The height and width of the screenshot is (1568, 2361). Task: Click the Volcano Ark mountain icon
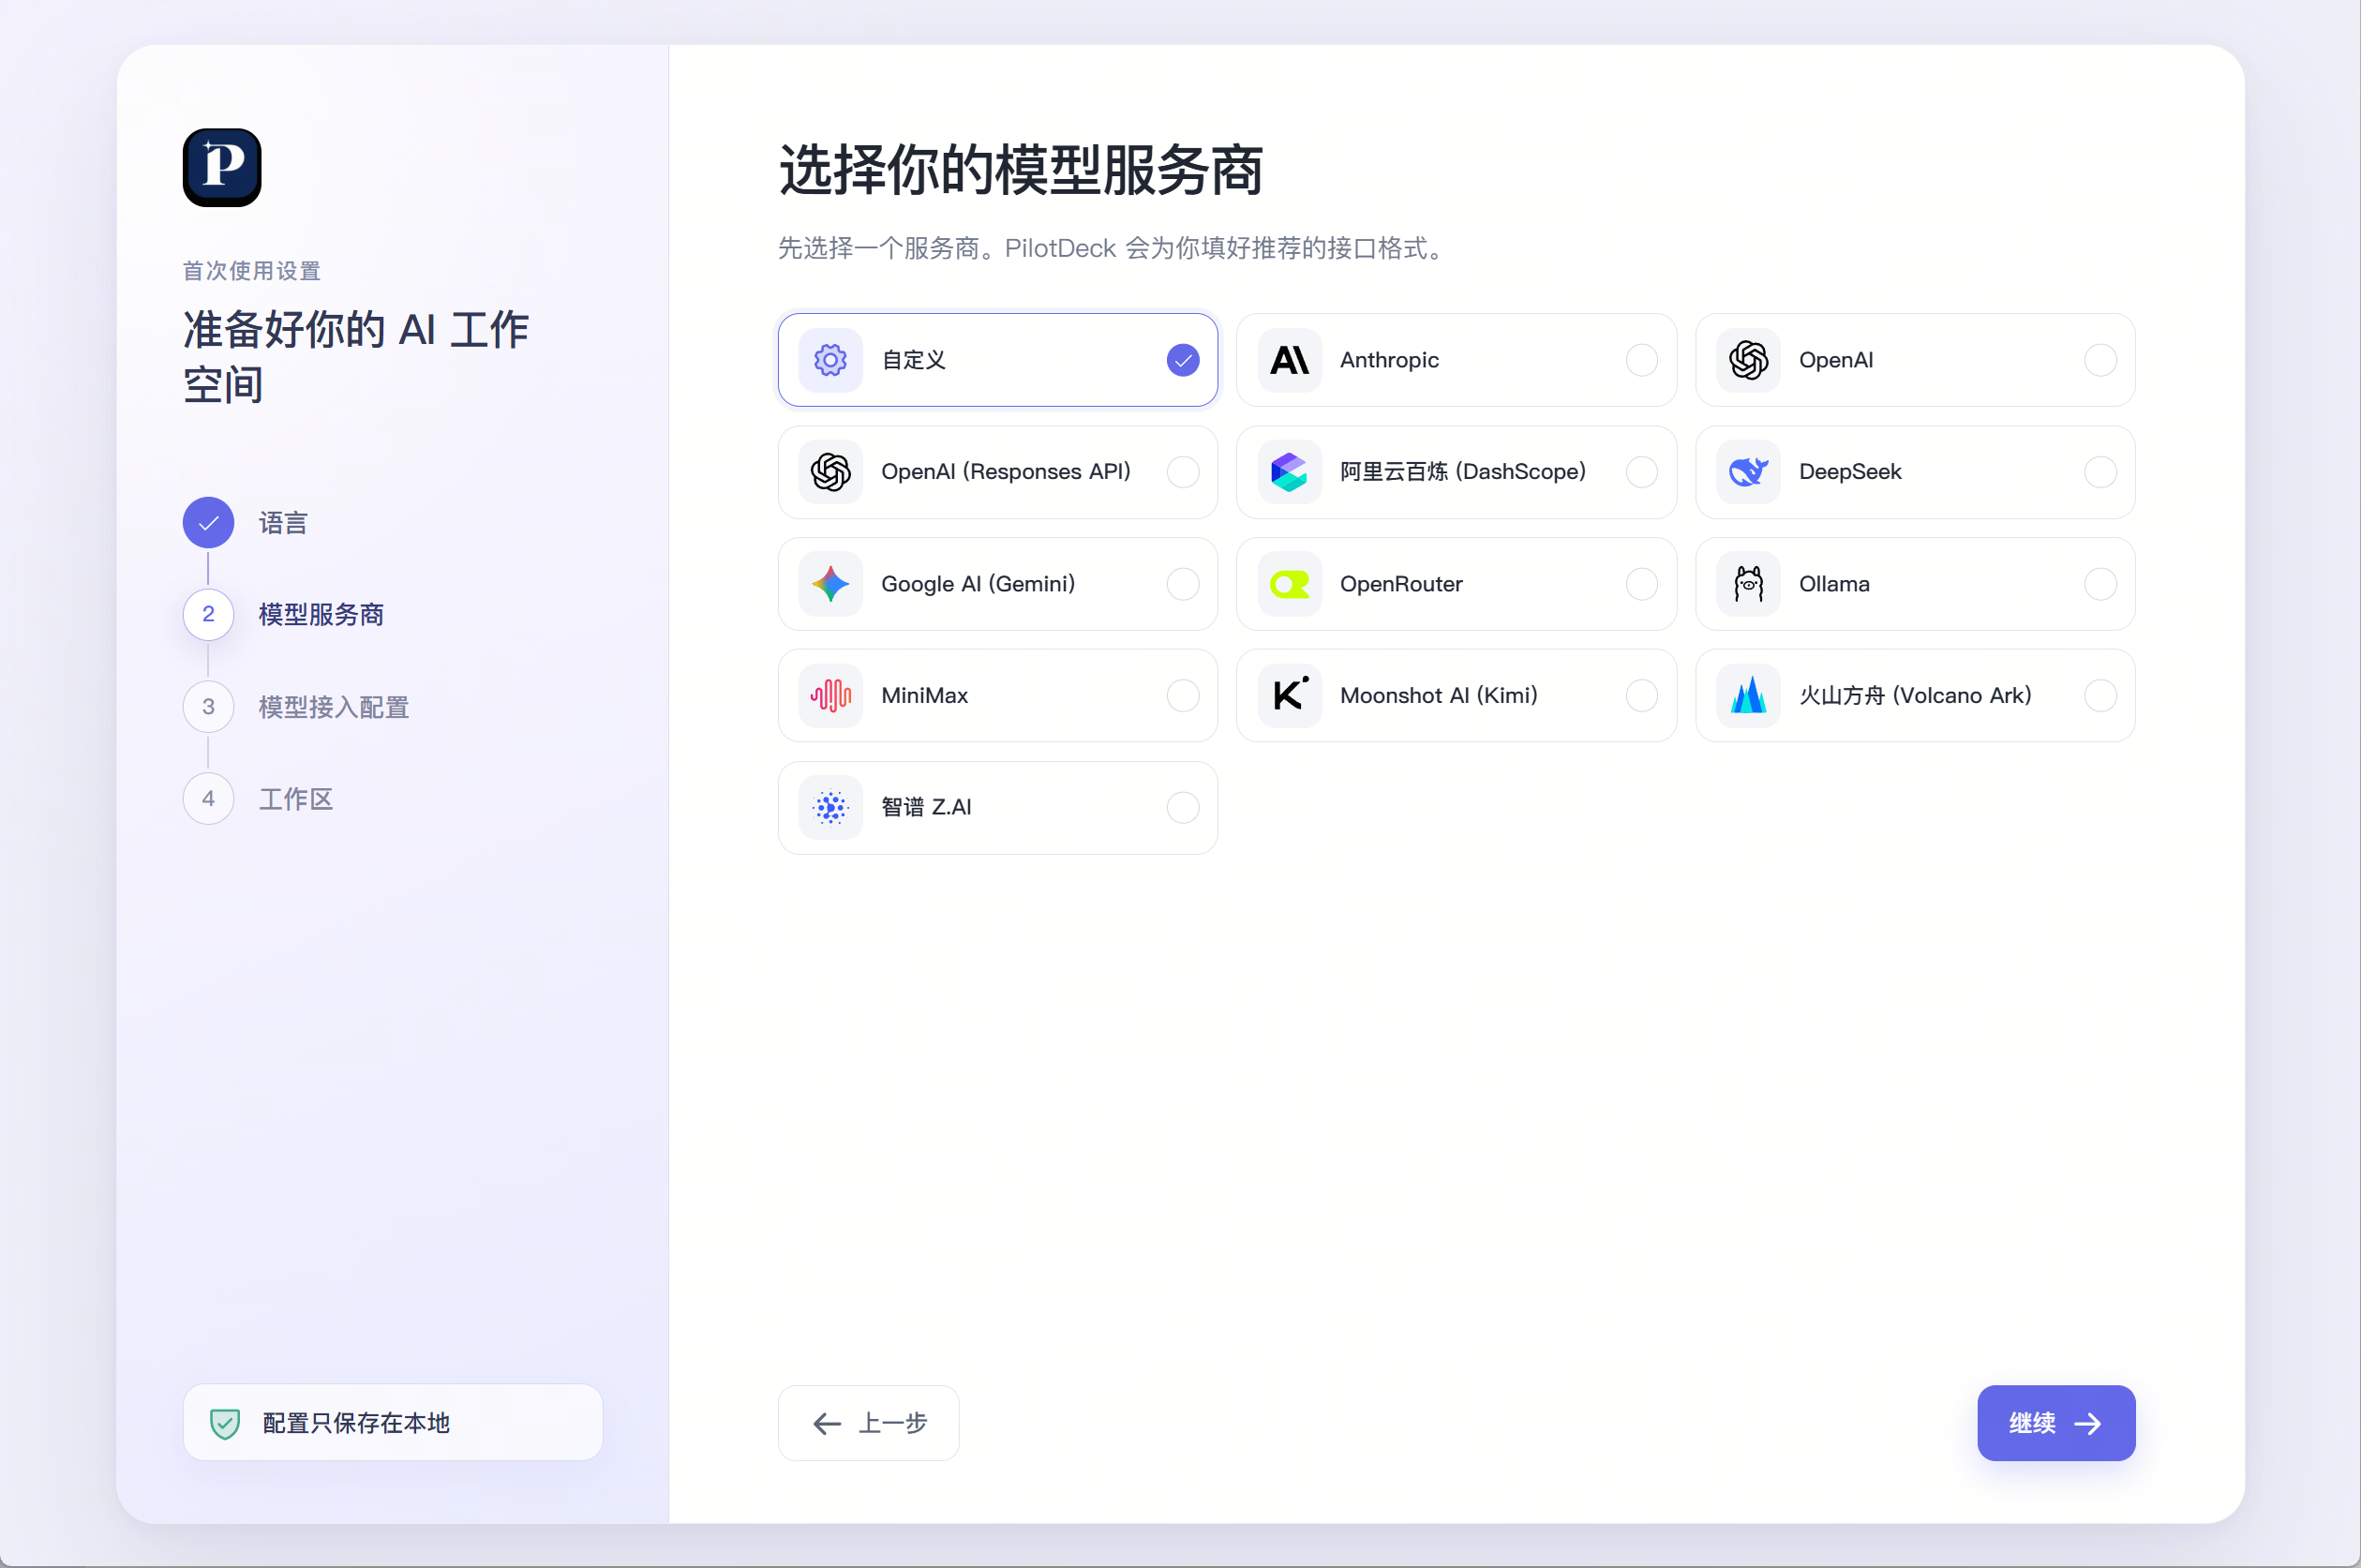[1748, 695]
